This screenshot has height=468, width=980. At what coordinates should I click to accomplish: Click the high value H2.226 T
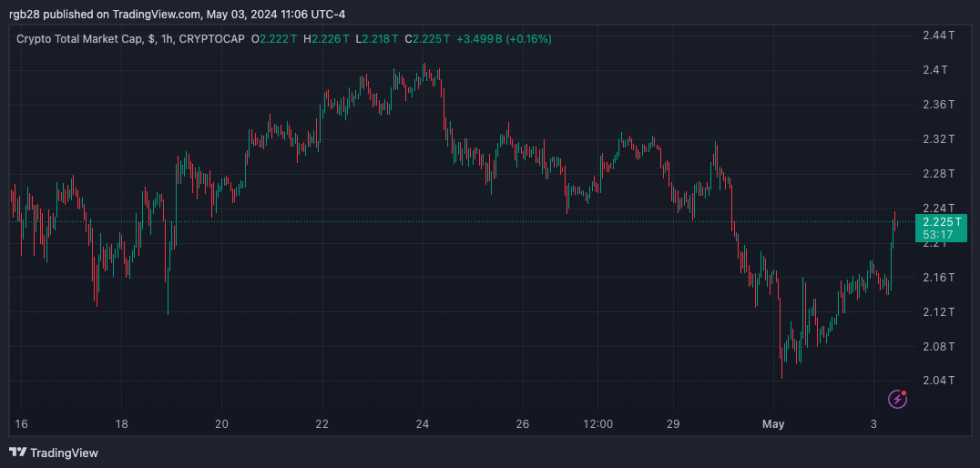[326, 39]
